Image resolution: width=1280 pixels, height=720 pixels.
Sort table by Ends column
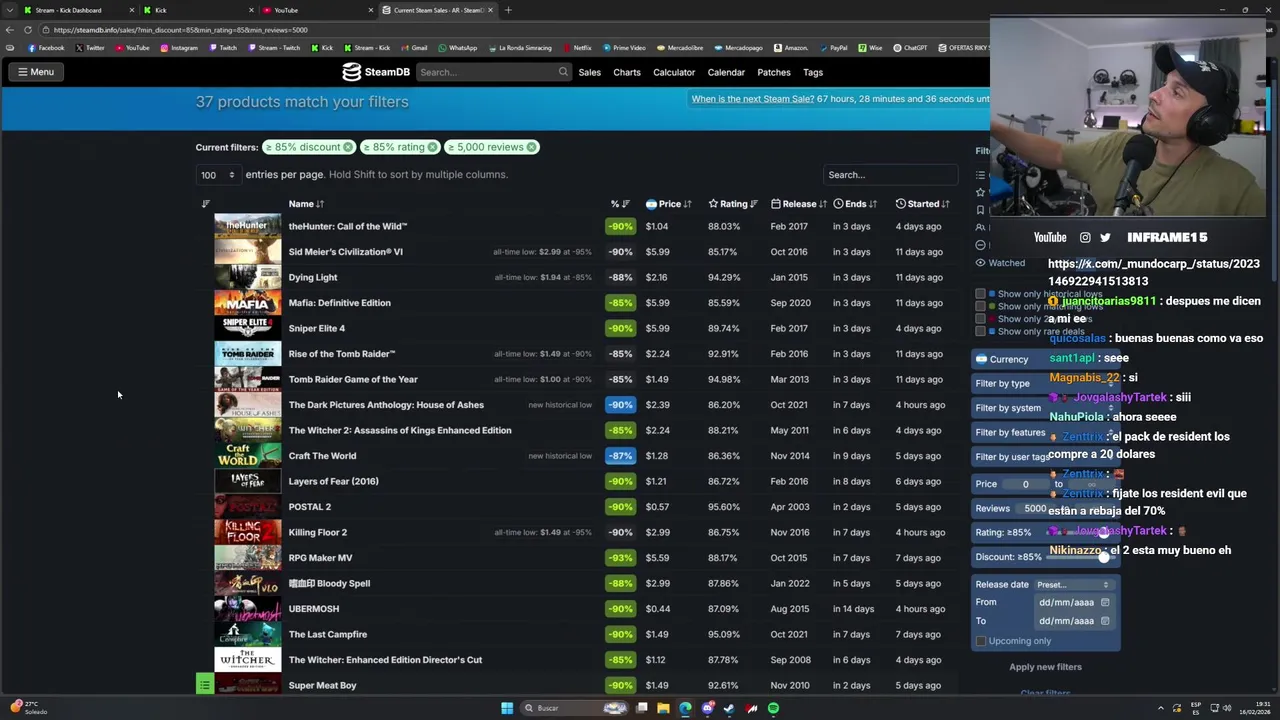[x=855, y=204]
